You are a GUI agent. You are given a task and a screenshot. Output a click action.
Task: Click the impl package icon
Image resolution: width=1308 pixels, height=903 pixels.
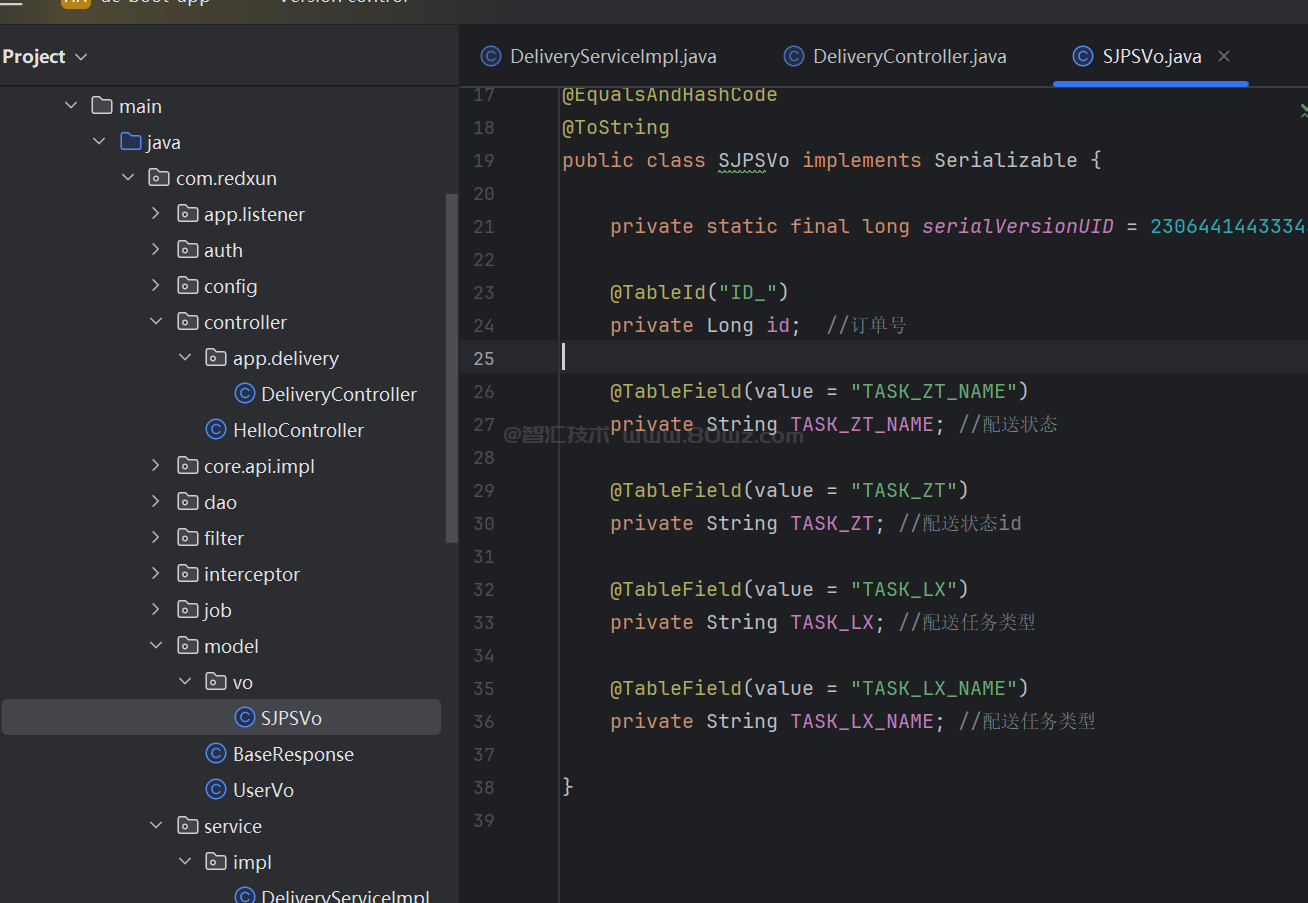point(215,862)
